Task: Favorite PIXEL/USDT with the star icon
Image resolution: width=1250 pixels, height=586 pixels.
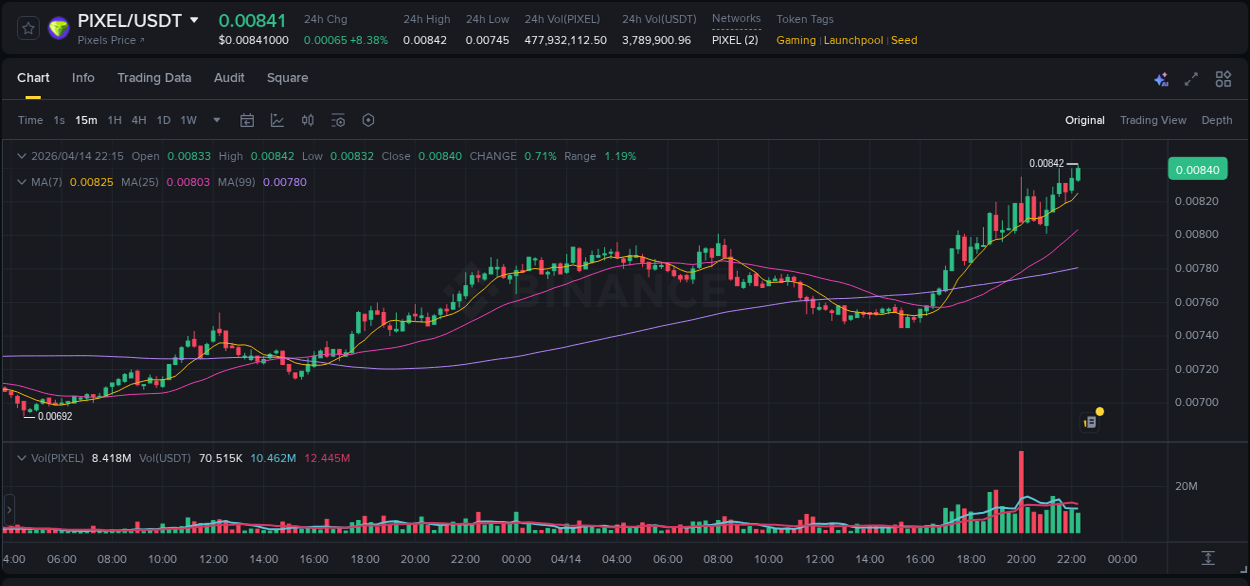Action: pos(27,28)
